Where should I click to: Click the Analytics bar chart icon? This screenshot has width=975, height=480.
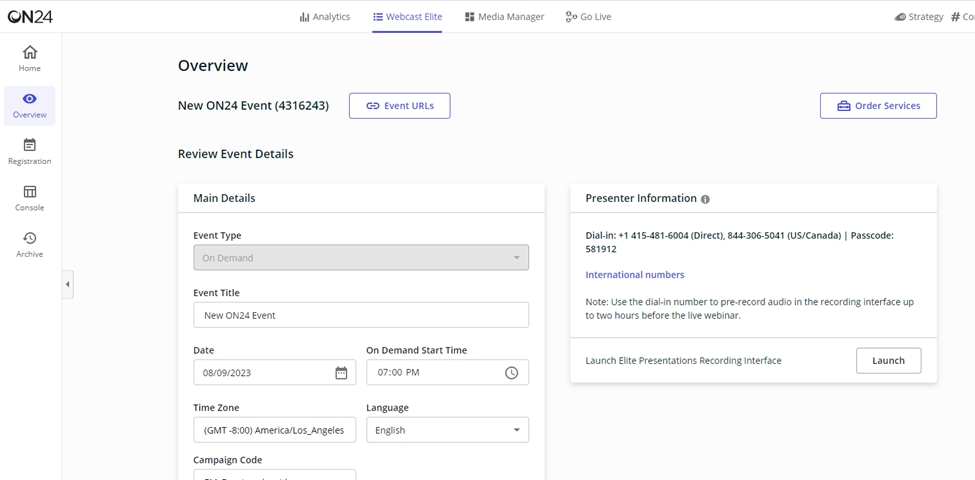pos(304,17)
